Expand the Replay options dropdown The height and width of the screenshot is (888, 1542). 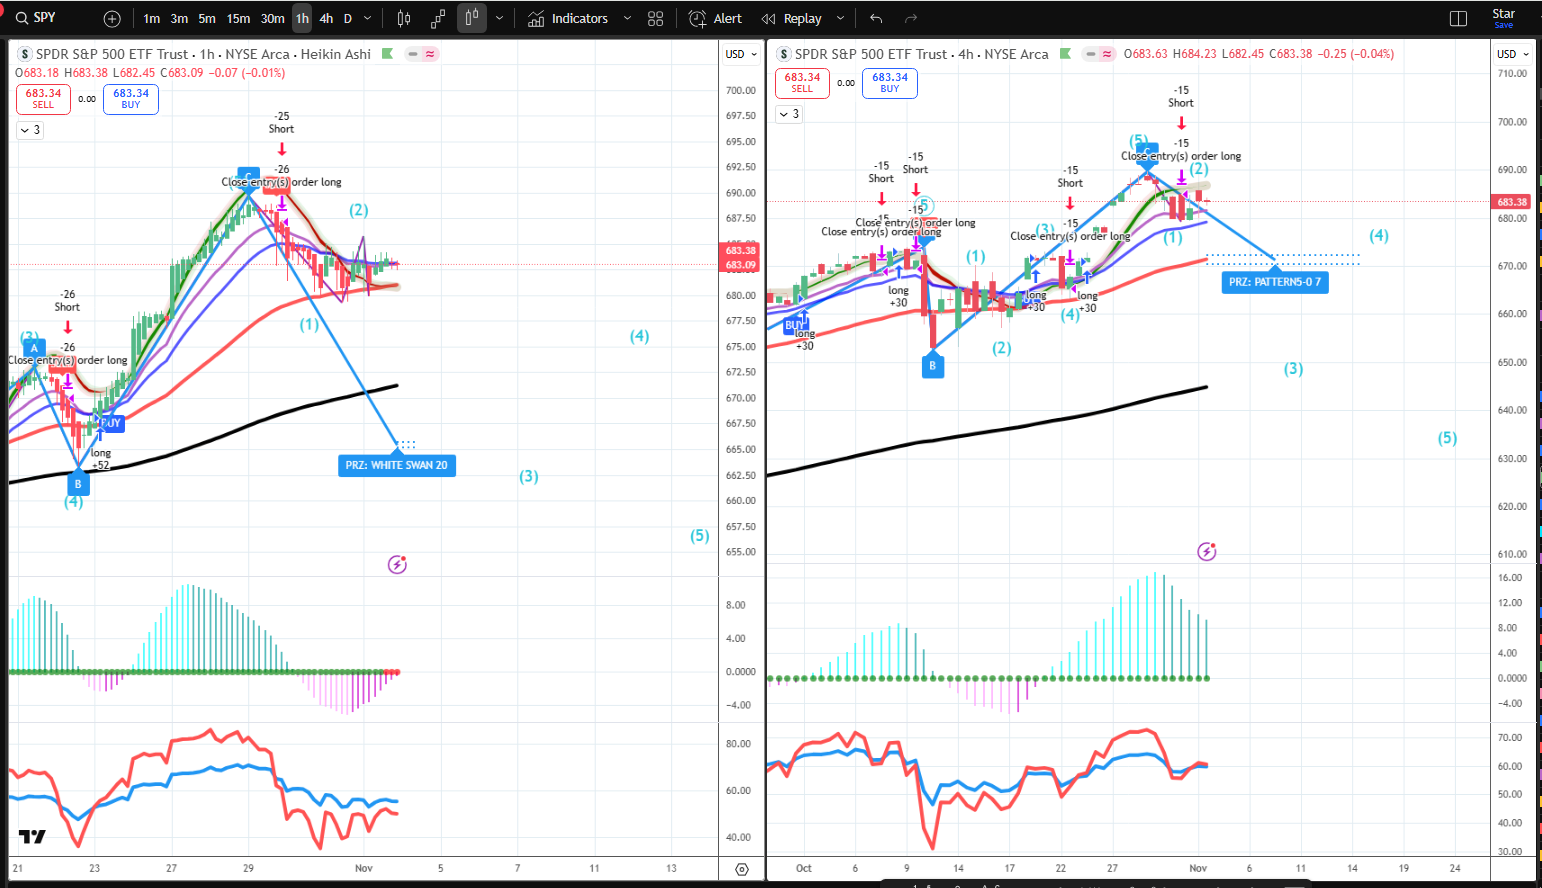click(x=840, y=19)
